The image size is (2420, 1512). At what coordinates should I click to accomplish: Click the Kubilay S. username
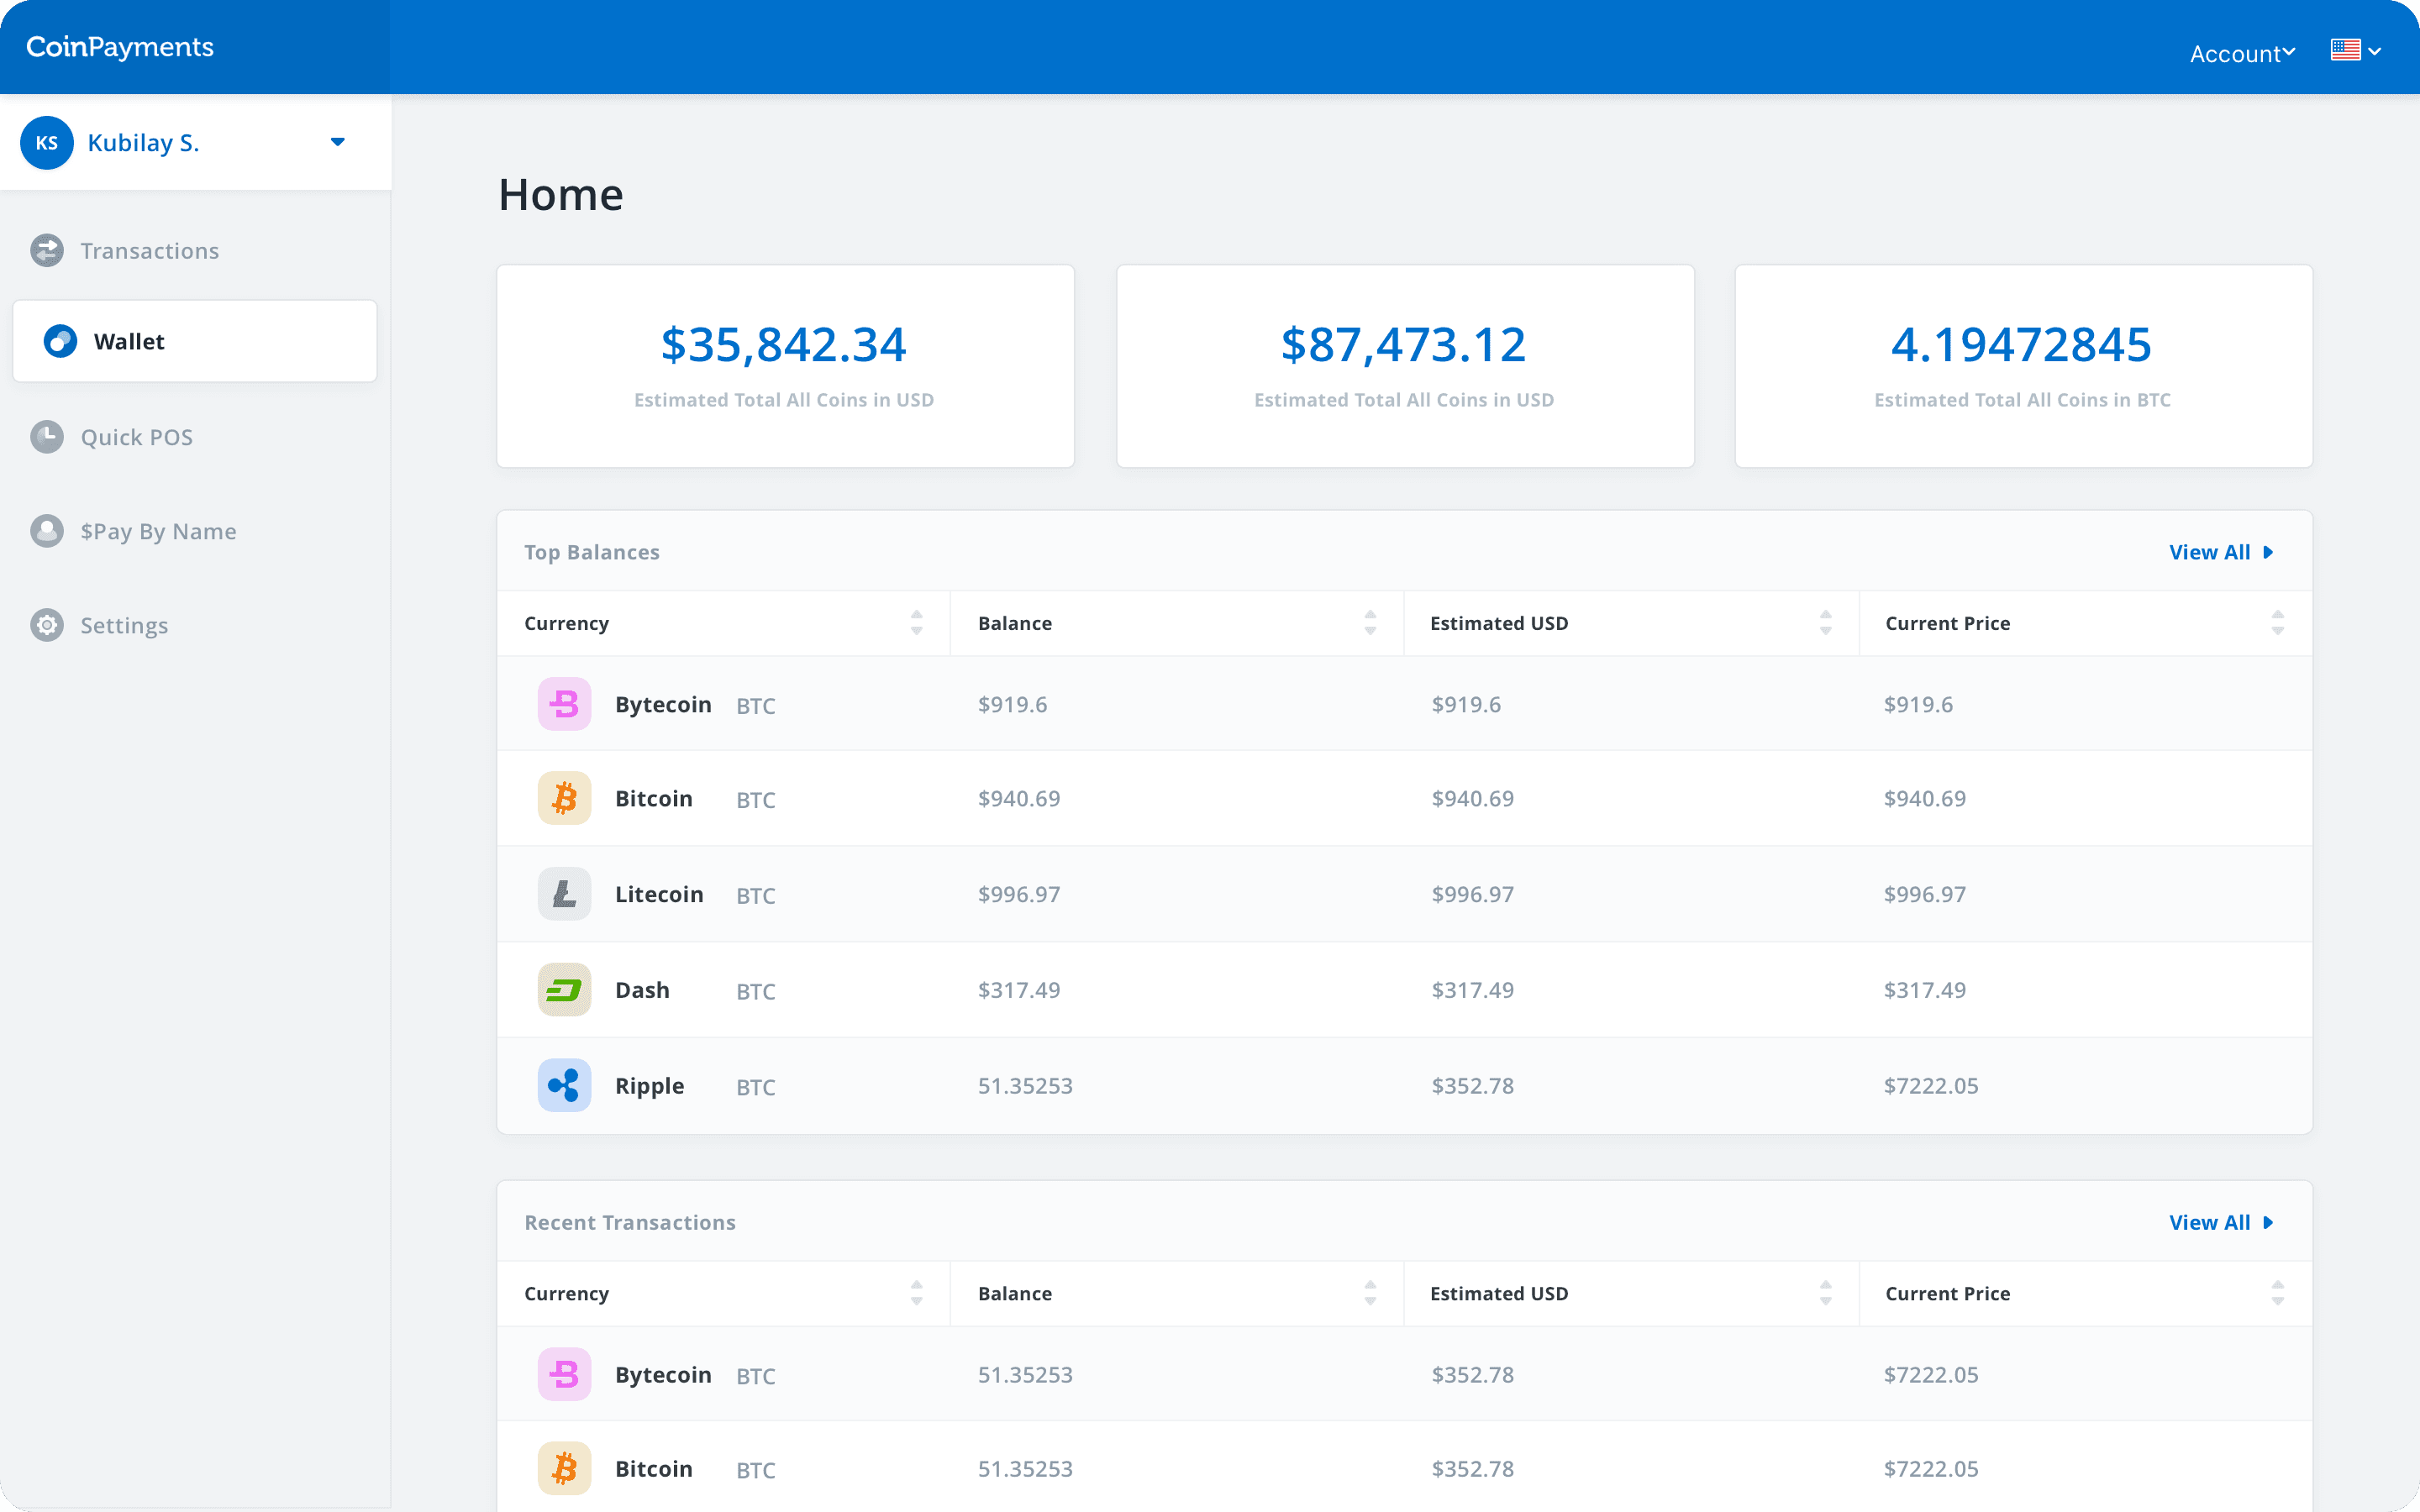coord(143,143)
